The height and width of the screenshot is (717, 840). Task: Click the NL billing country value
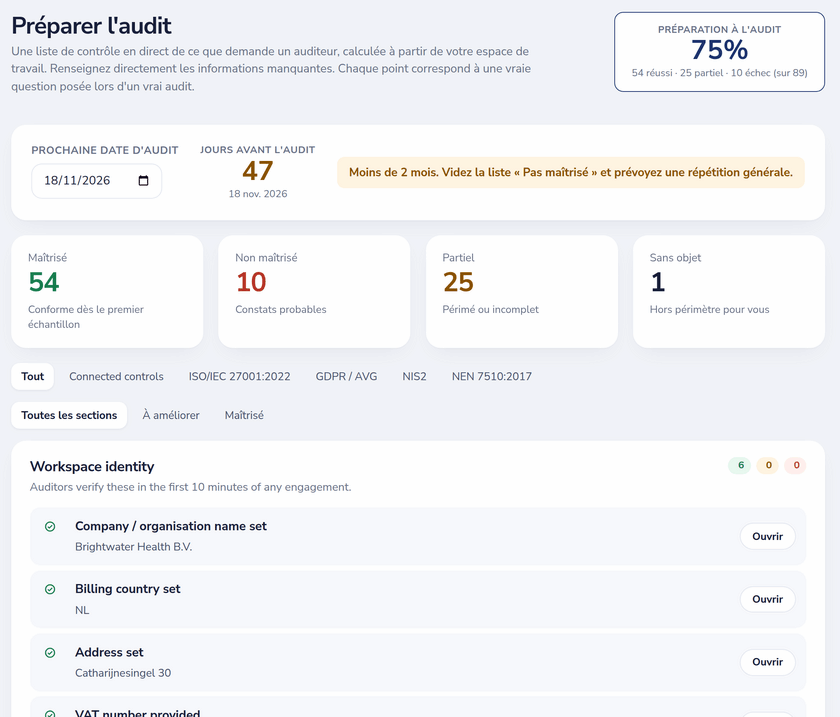pos(82,610)
